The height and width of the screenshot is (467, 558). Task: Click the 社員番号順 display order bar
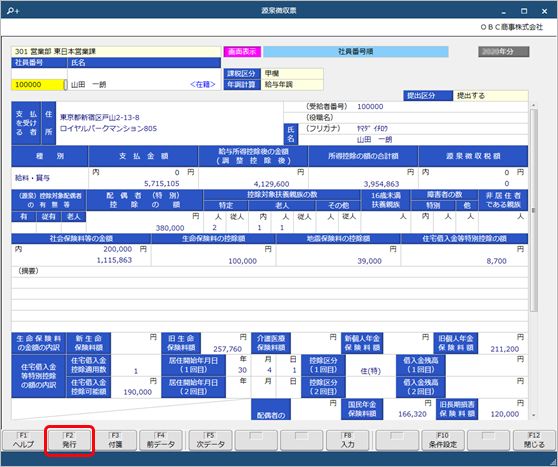(356, 52)
